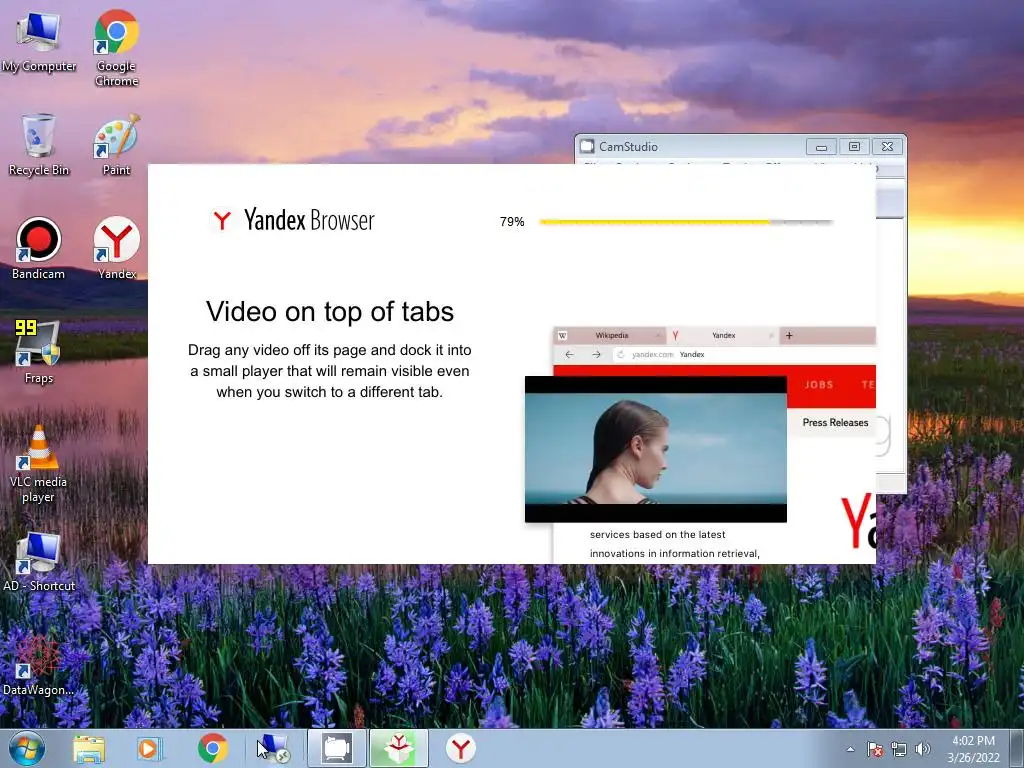The width and height of the screenshot is (1024, 768).
Task: Open My Computer desktop icon
Action: click(39, 42)
